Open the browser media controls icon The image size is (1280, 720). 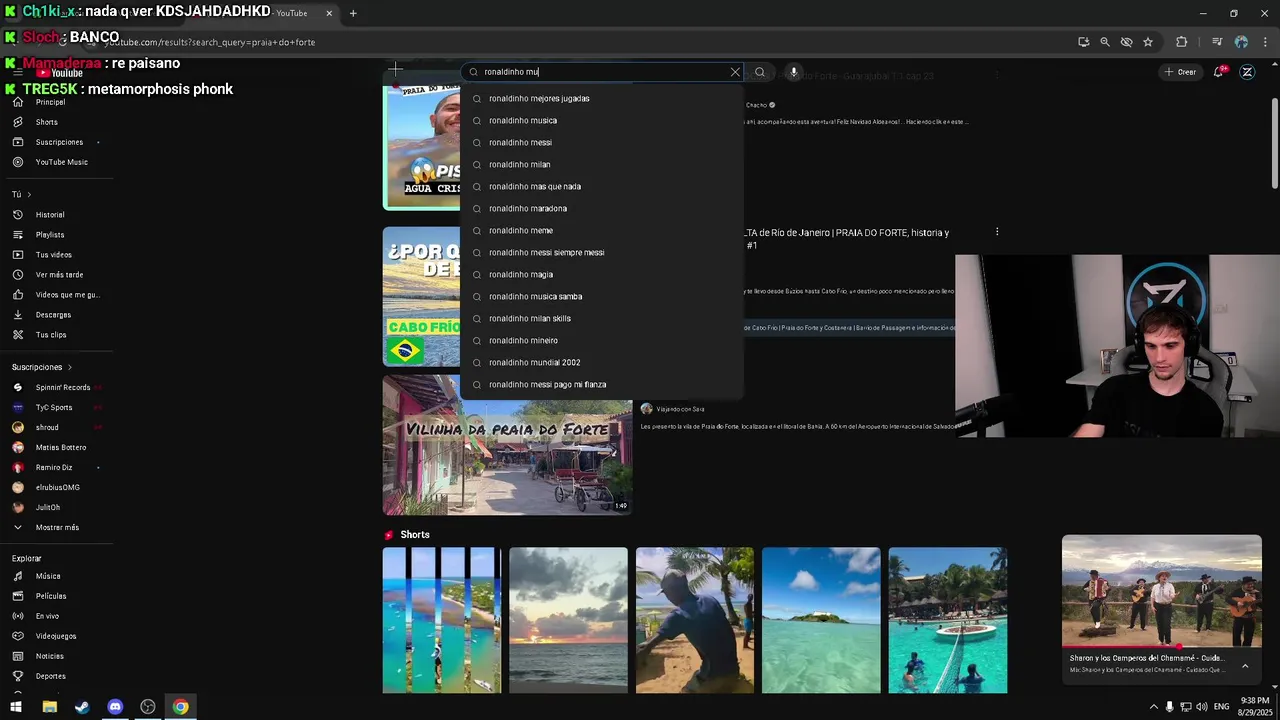tap(1217, 42)
